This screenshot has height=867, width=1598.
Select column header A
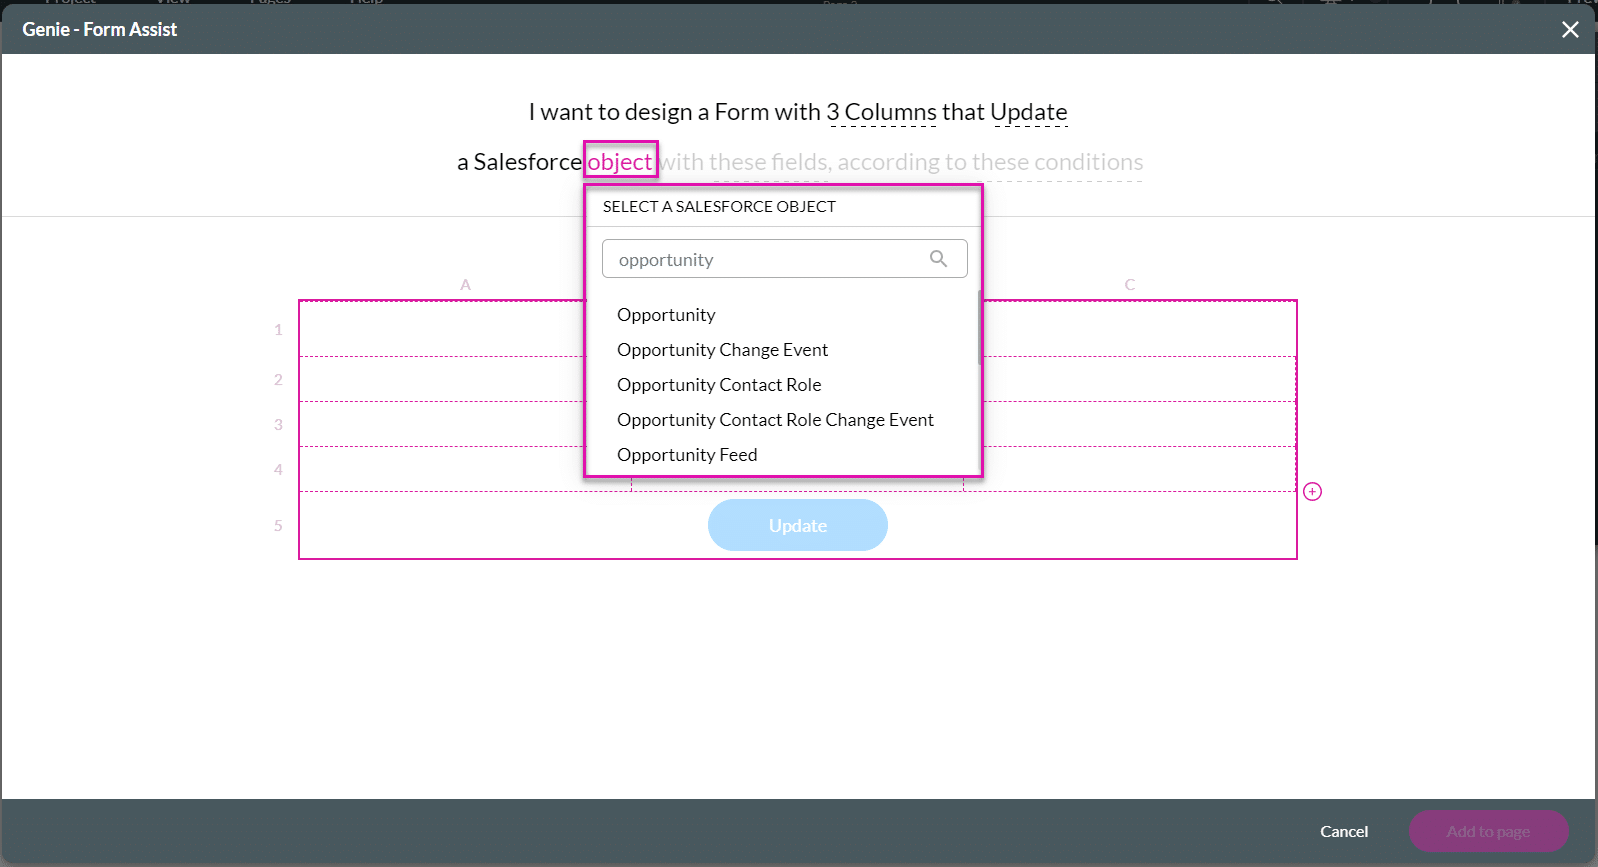point(465,285)
